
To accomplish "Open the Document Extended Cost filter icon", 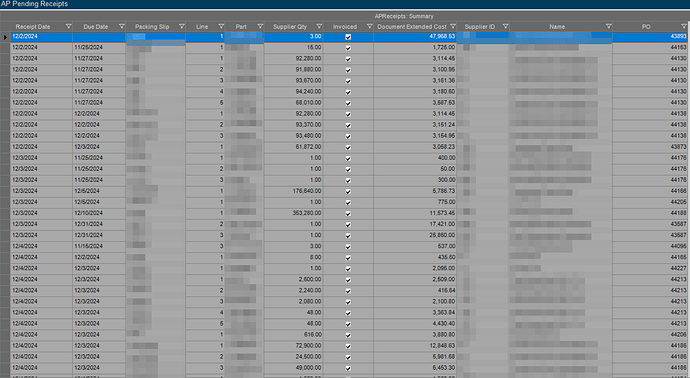I will [x=453, y=26].
